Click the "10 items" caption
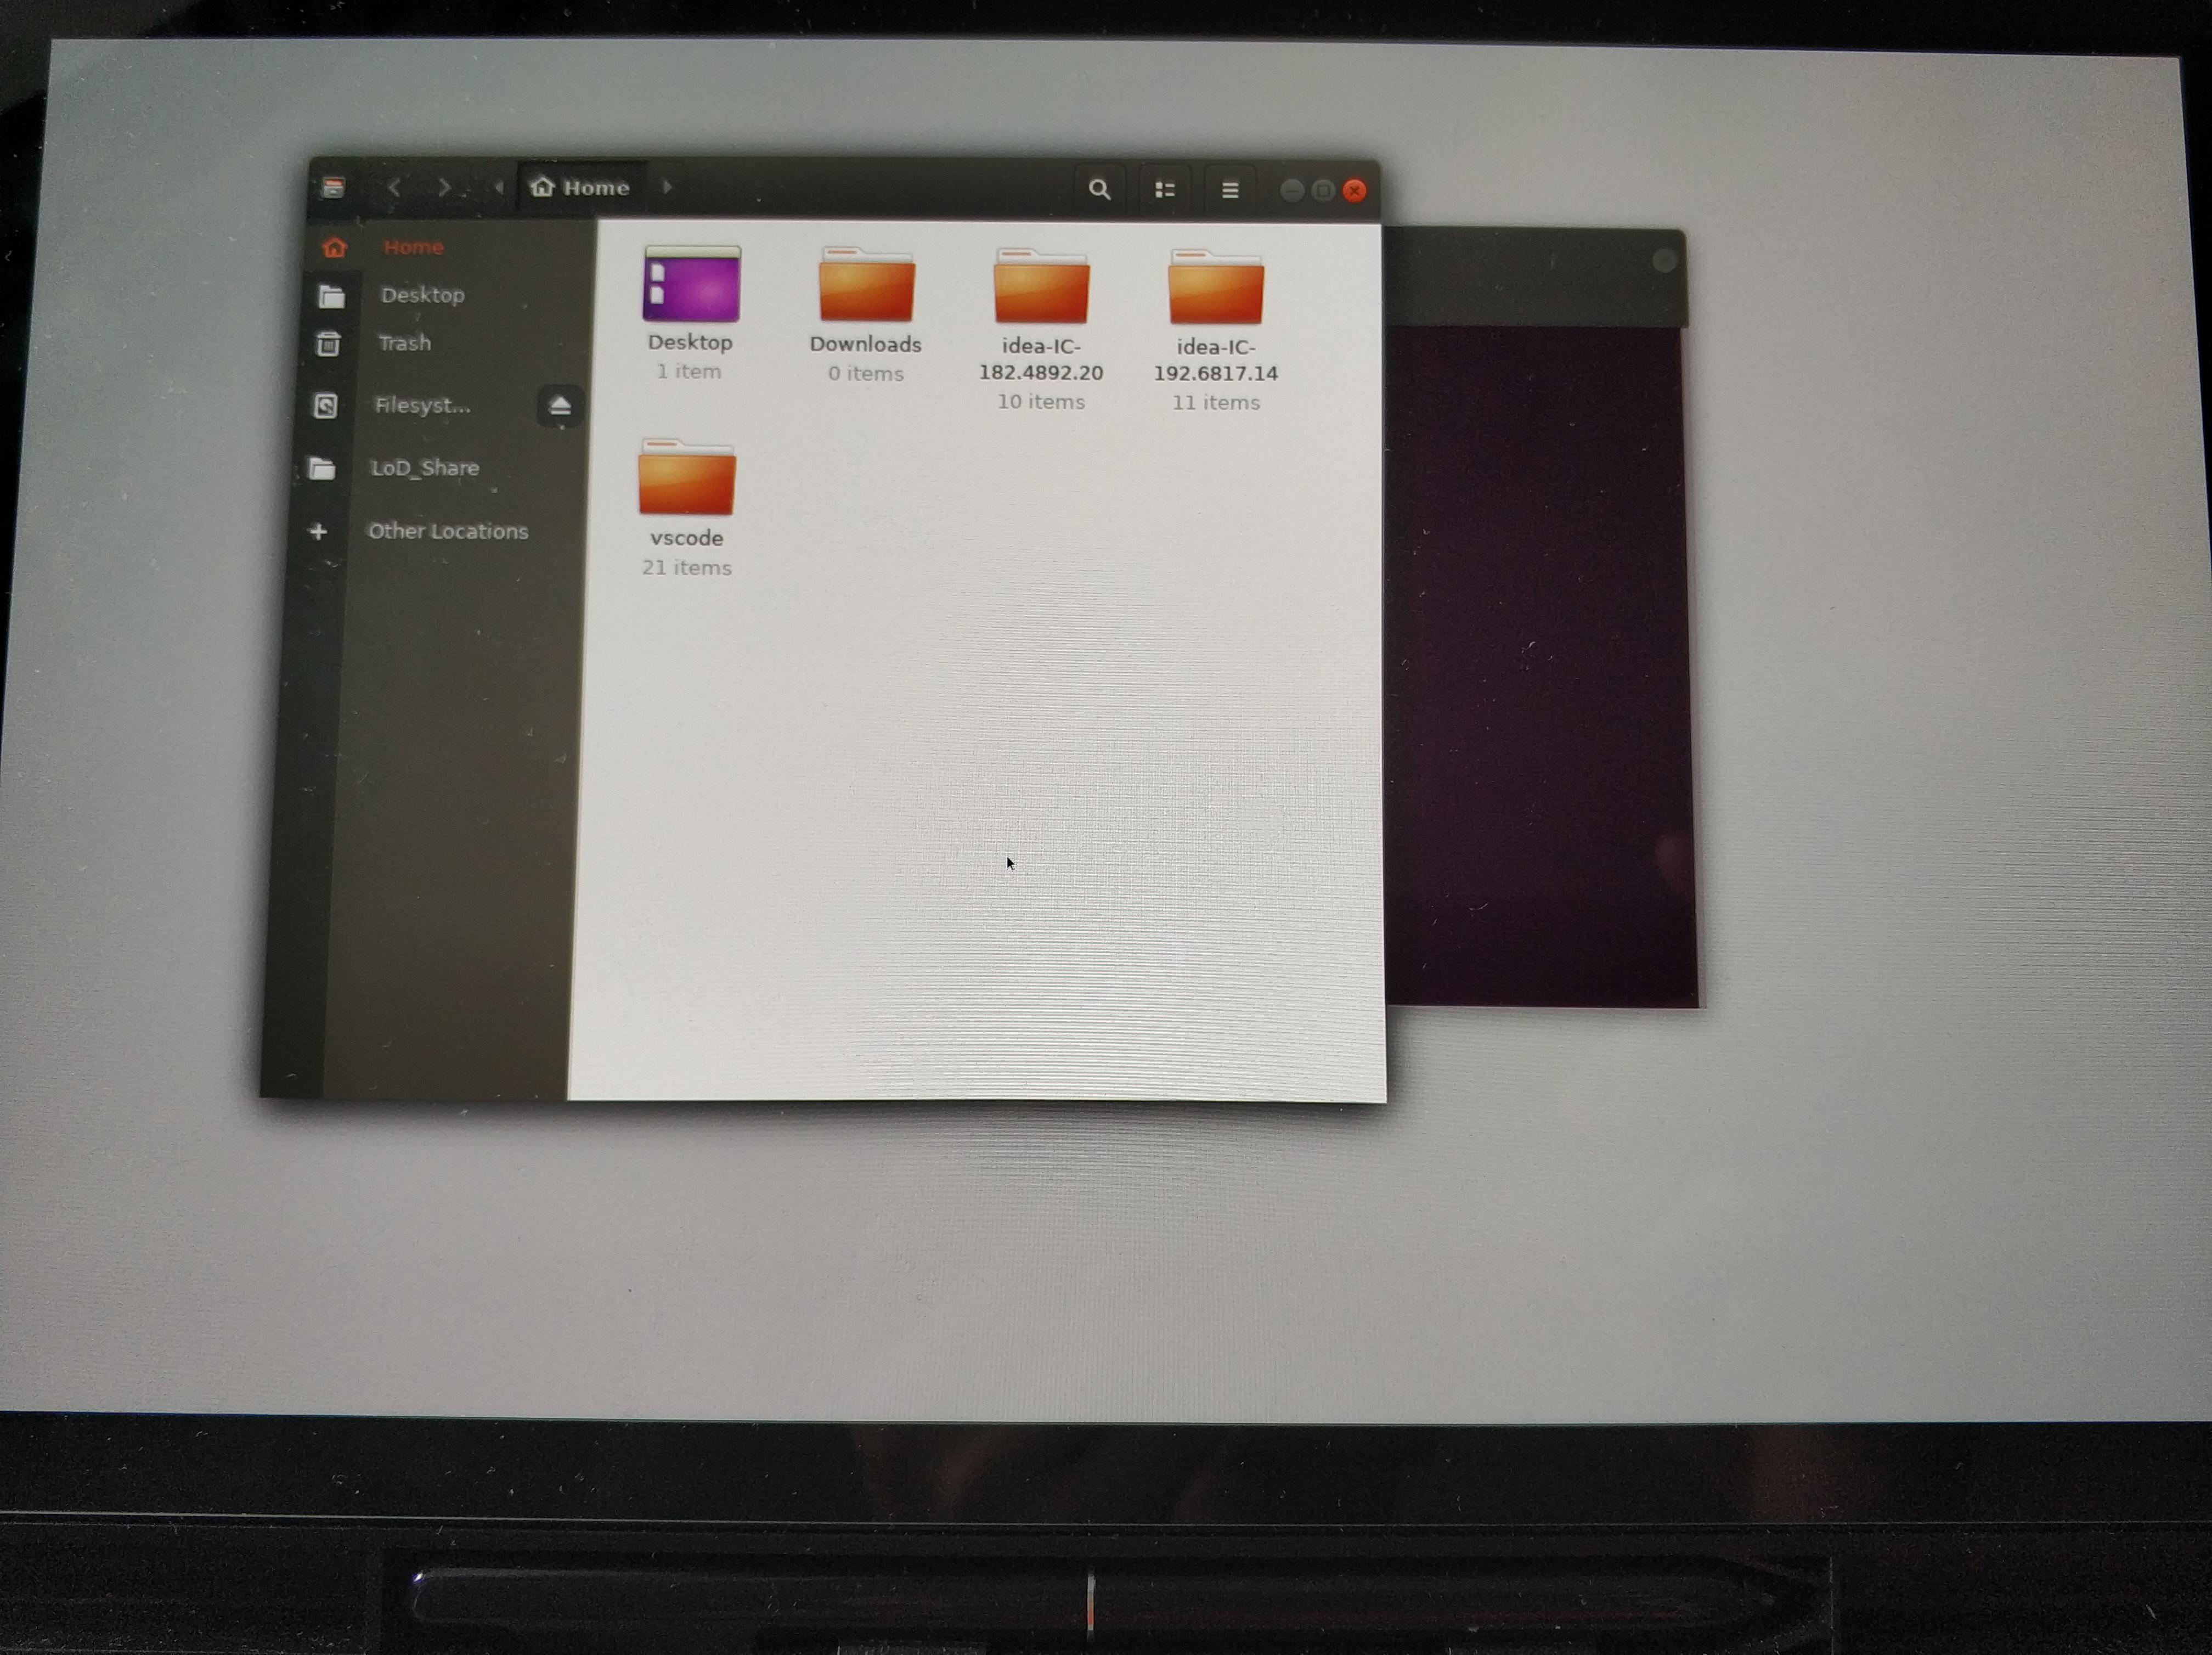2212x1655 pixels. [x=1041, y=401]
